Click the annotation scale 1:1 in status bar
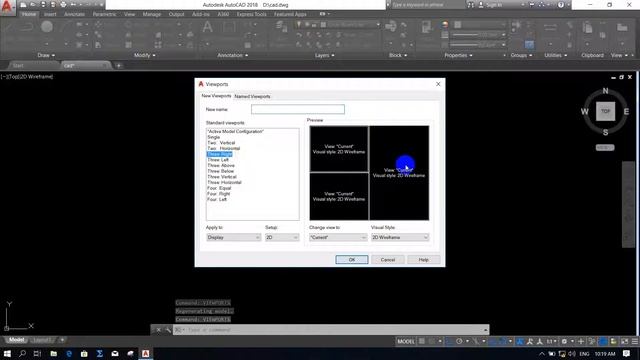This screenshot has height=360, width=640. click(550, 341)
